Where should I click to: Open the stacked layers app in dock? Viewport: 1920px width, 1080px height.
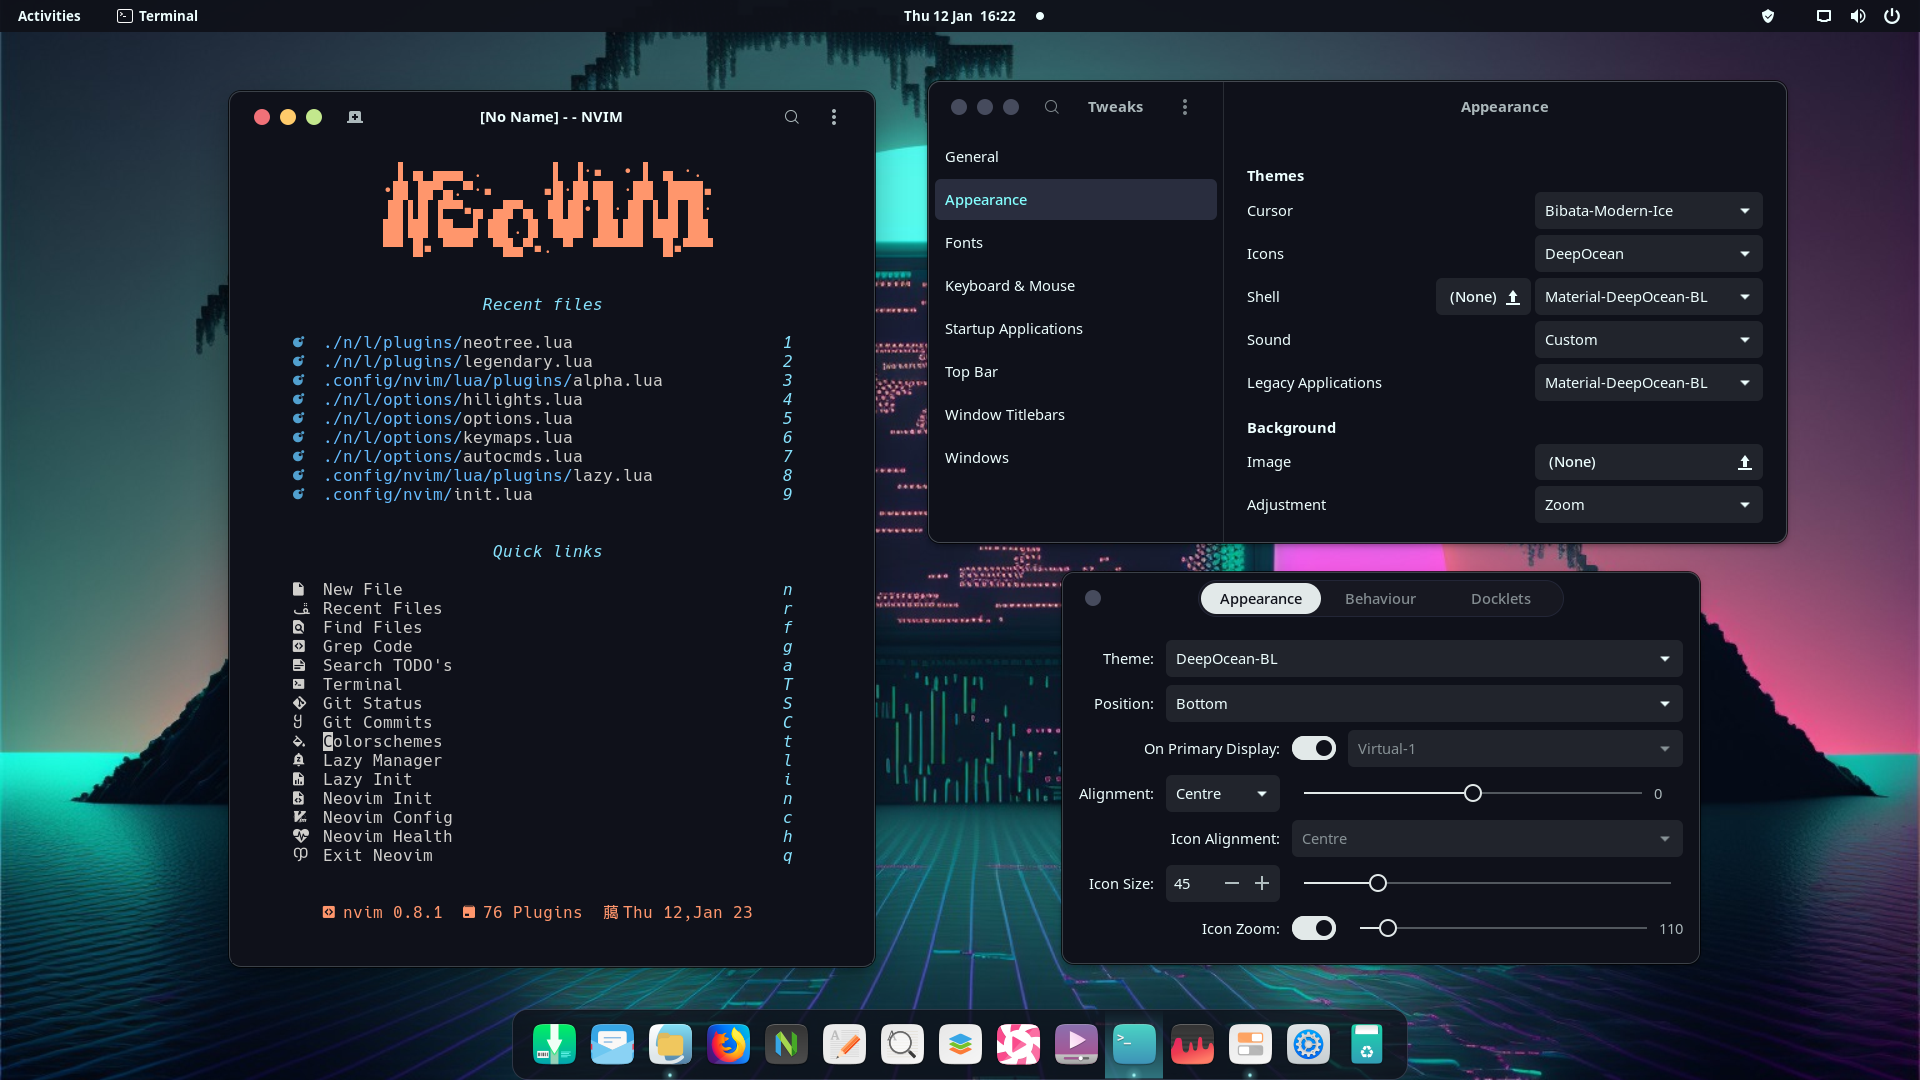click(x=960, y=1044)
